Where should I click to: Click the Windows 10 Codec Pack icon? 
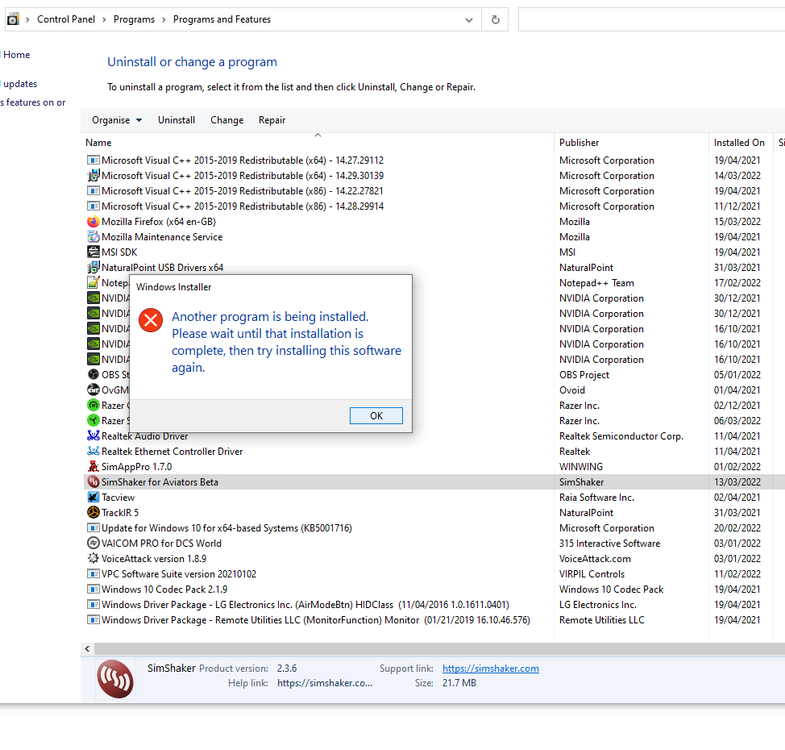(93, 589)
